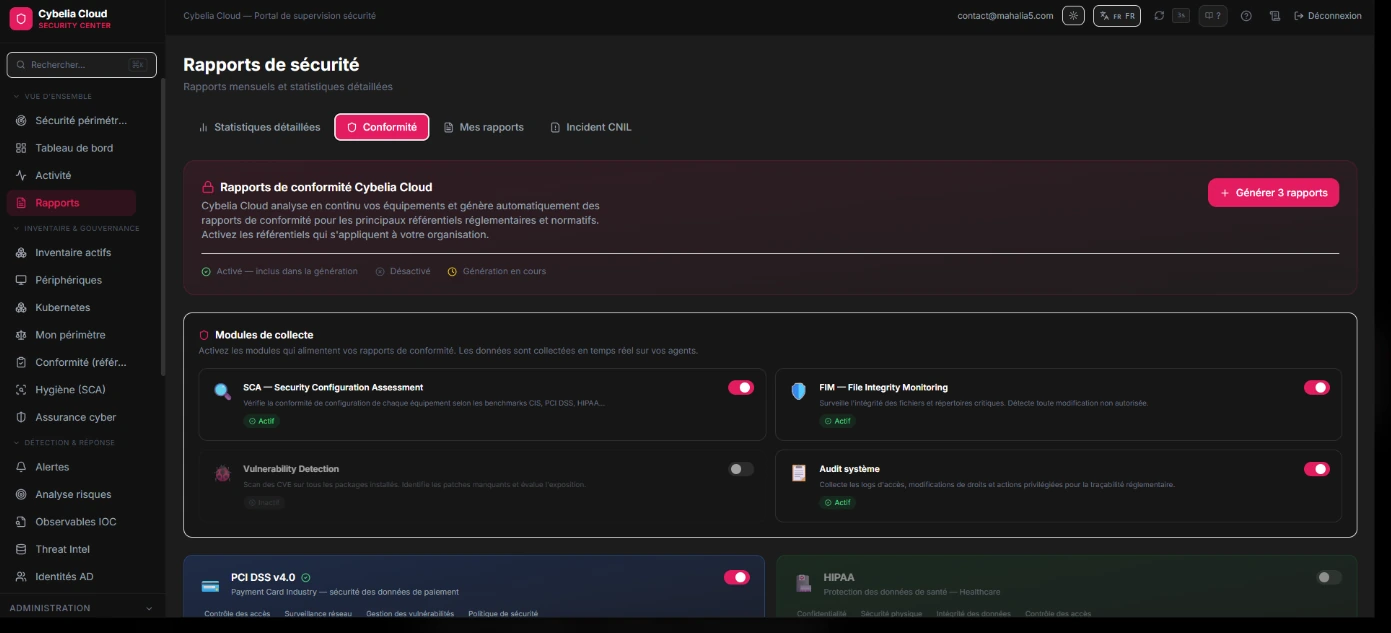Navigate to Périphériques
The width and height of the screenshot is (1391, 633).
click(71, 280)
